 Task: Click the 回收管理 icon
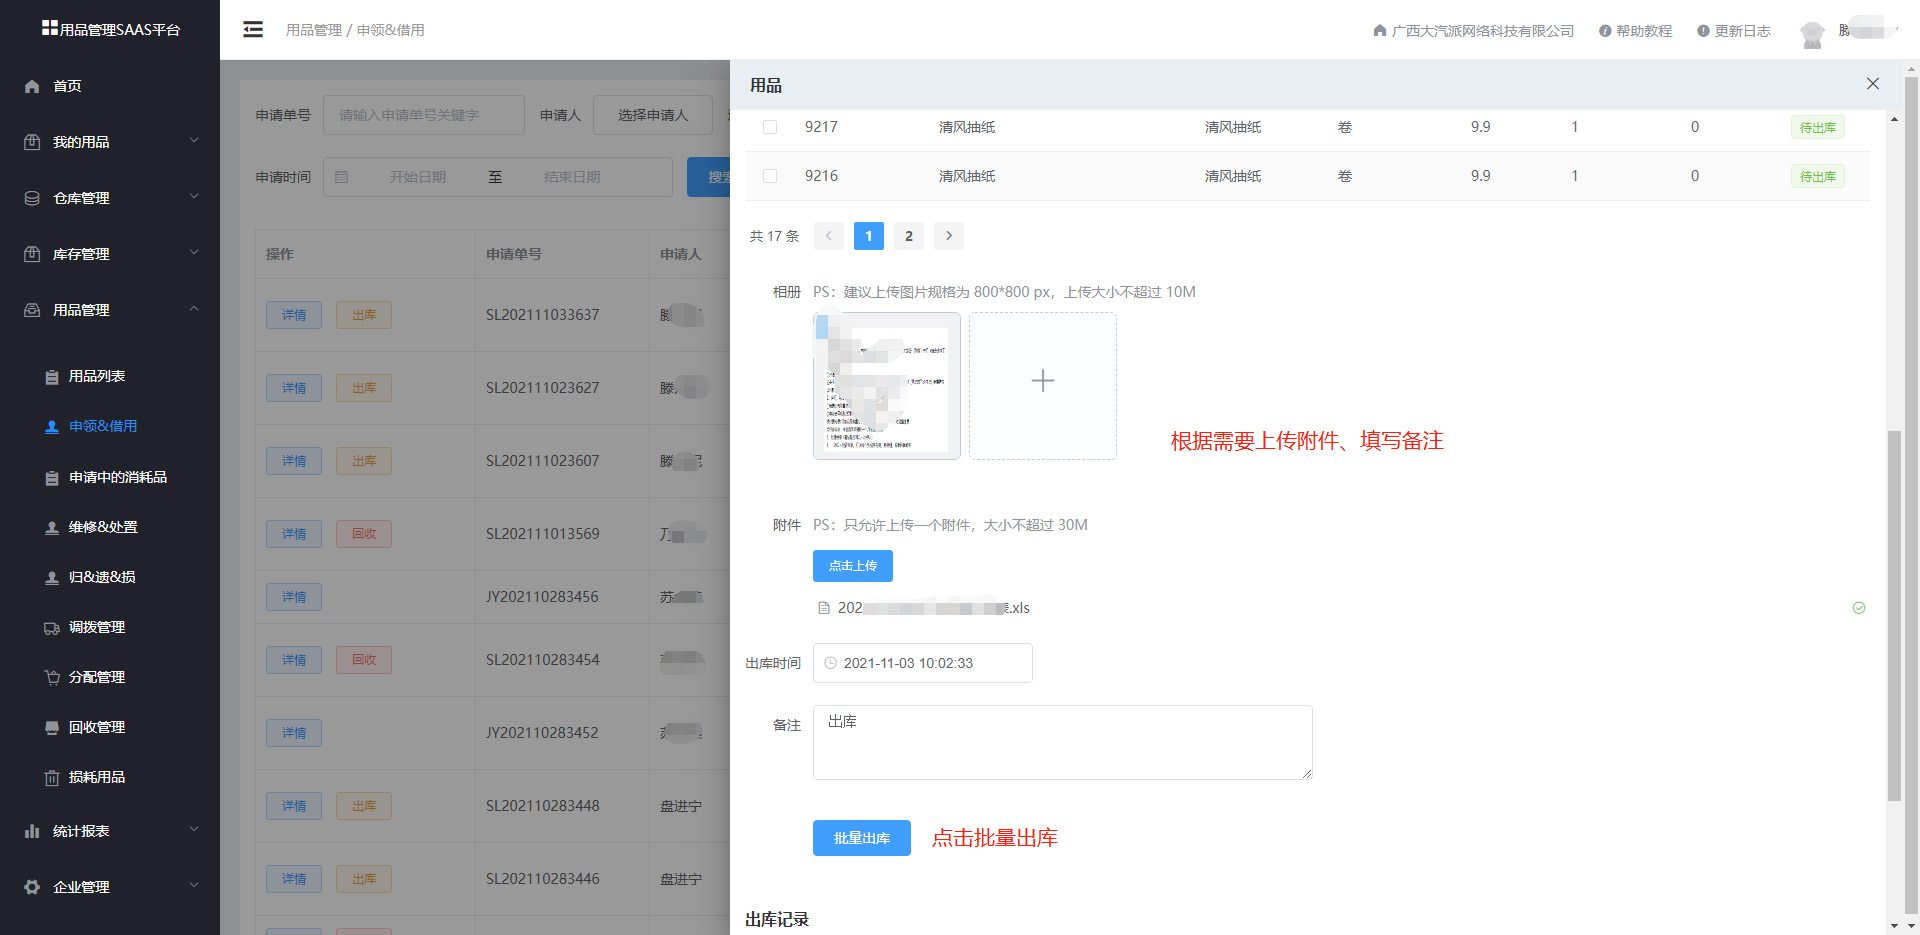pyautogui.click(x=52, y=728)
